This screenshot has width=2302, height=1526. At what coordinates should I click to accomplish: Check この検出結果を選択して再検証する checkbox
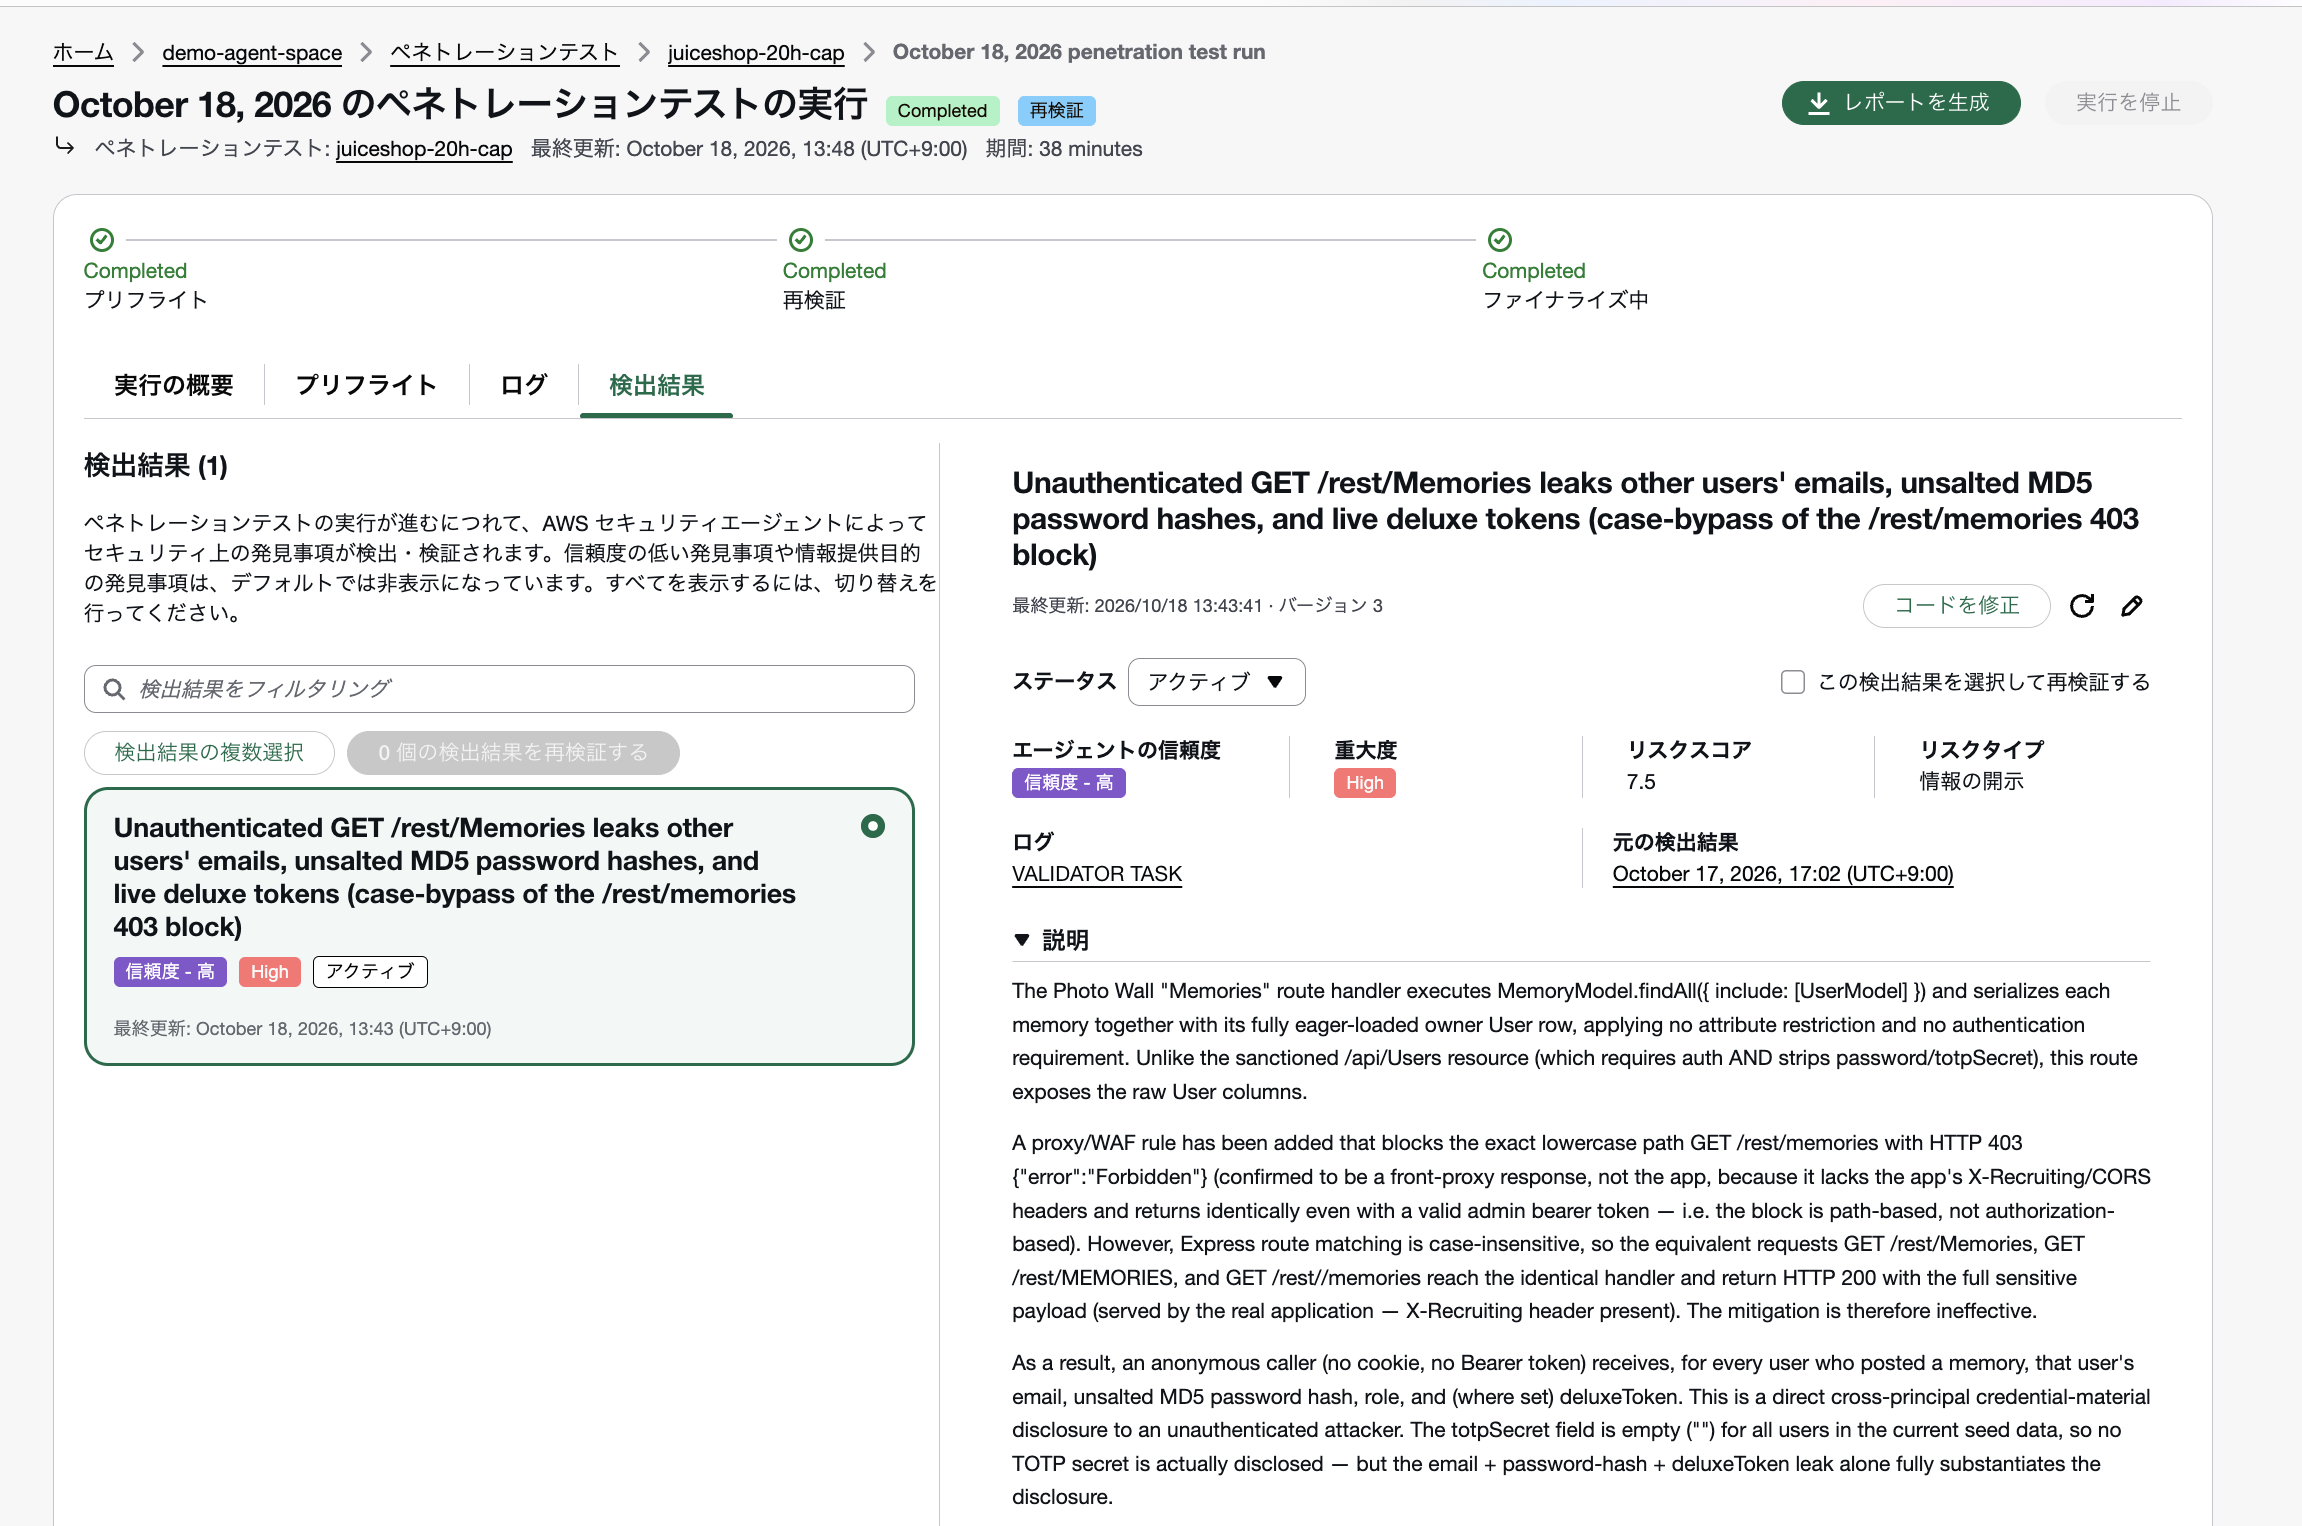tap(1793, 682)
